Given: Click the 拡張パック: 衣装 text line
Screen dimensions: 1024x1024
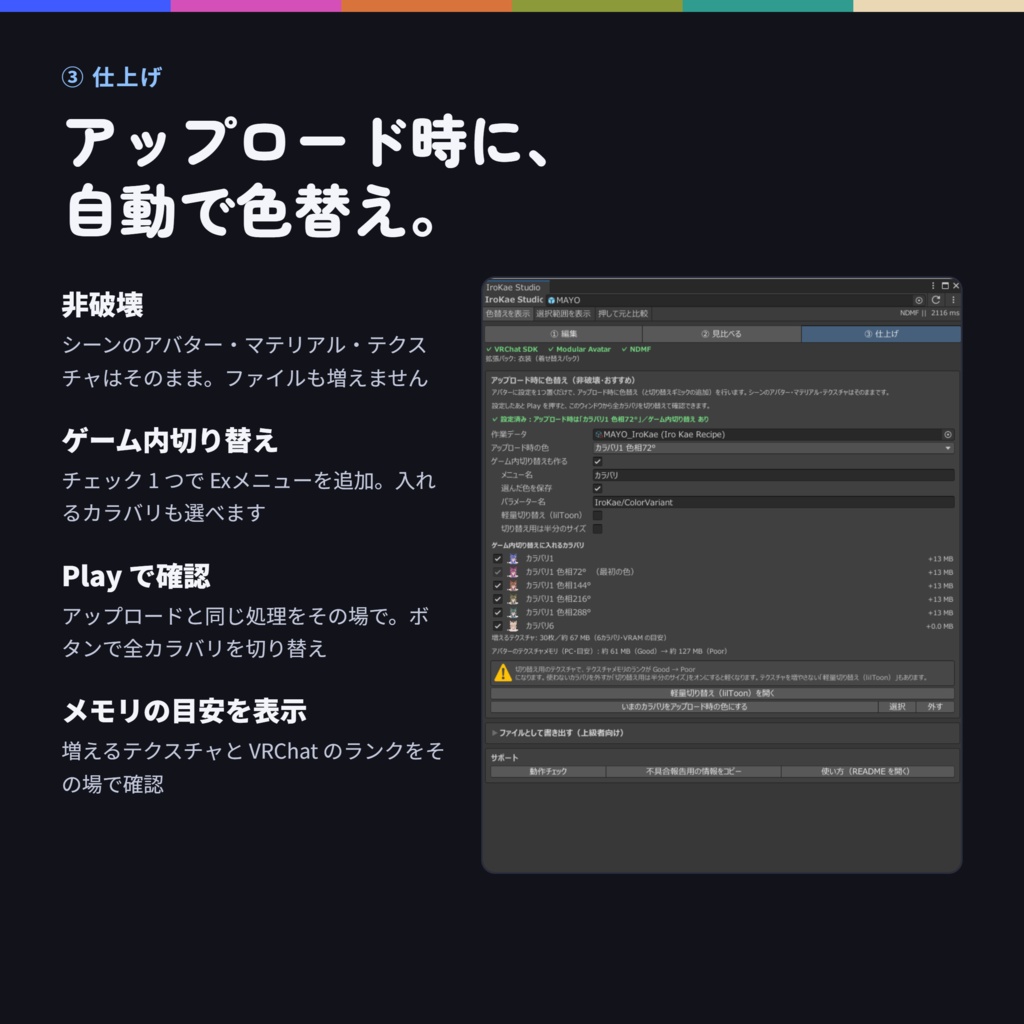Looking at the screenshot, I should click(532, 359).
